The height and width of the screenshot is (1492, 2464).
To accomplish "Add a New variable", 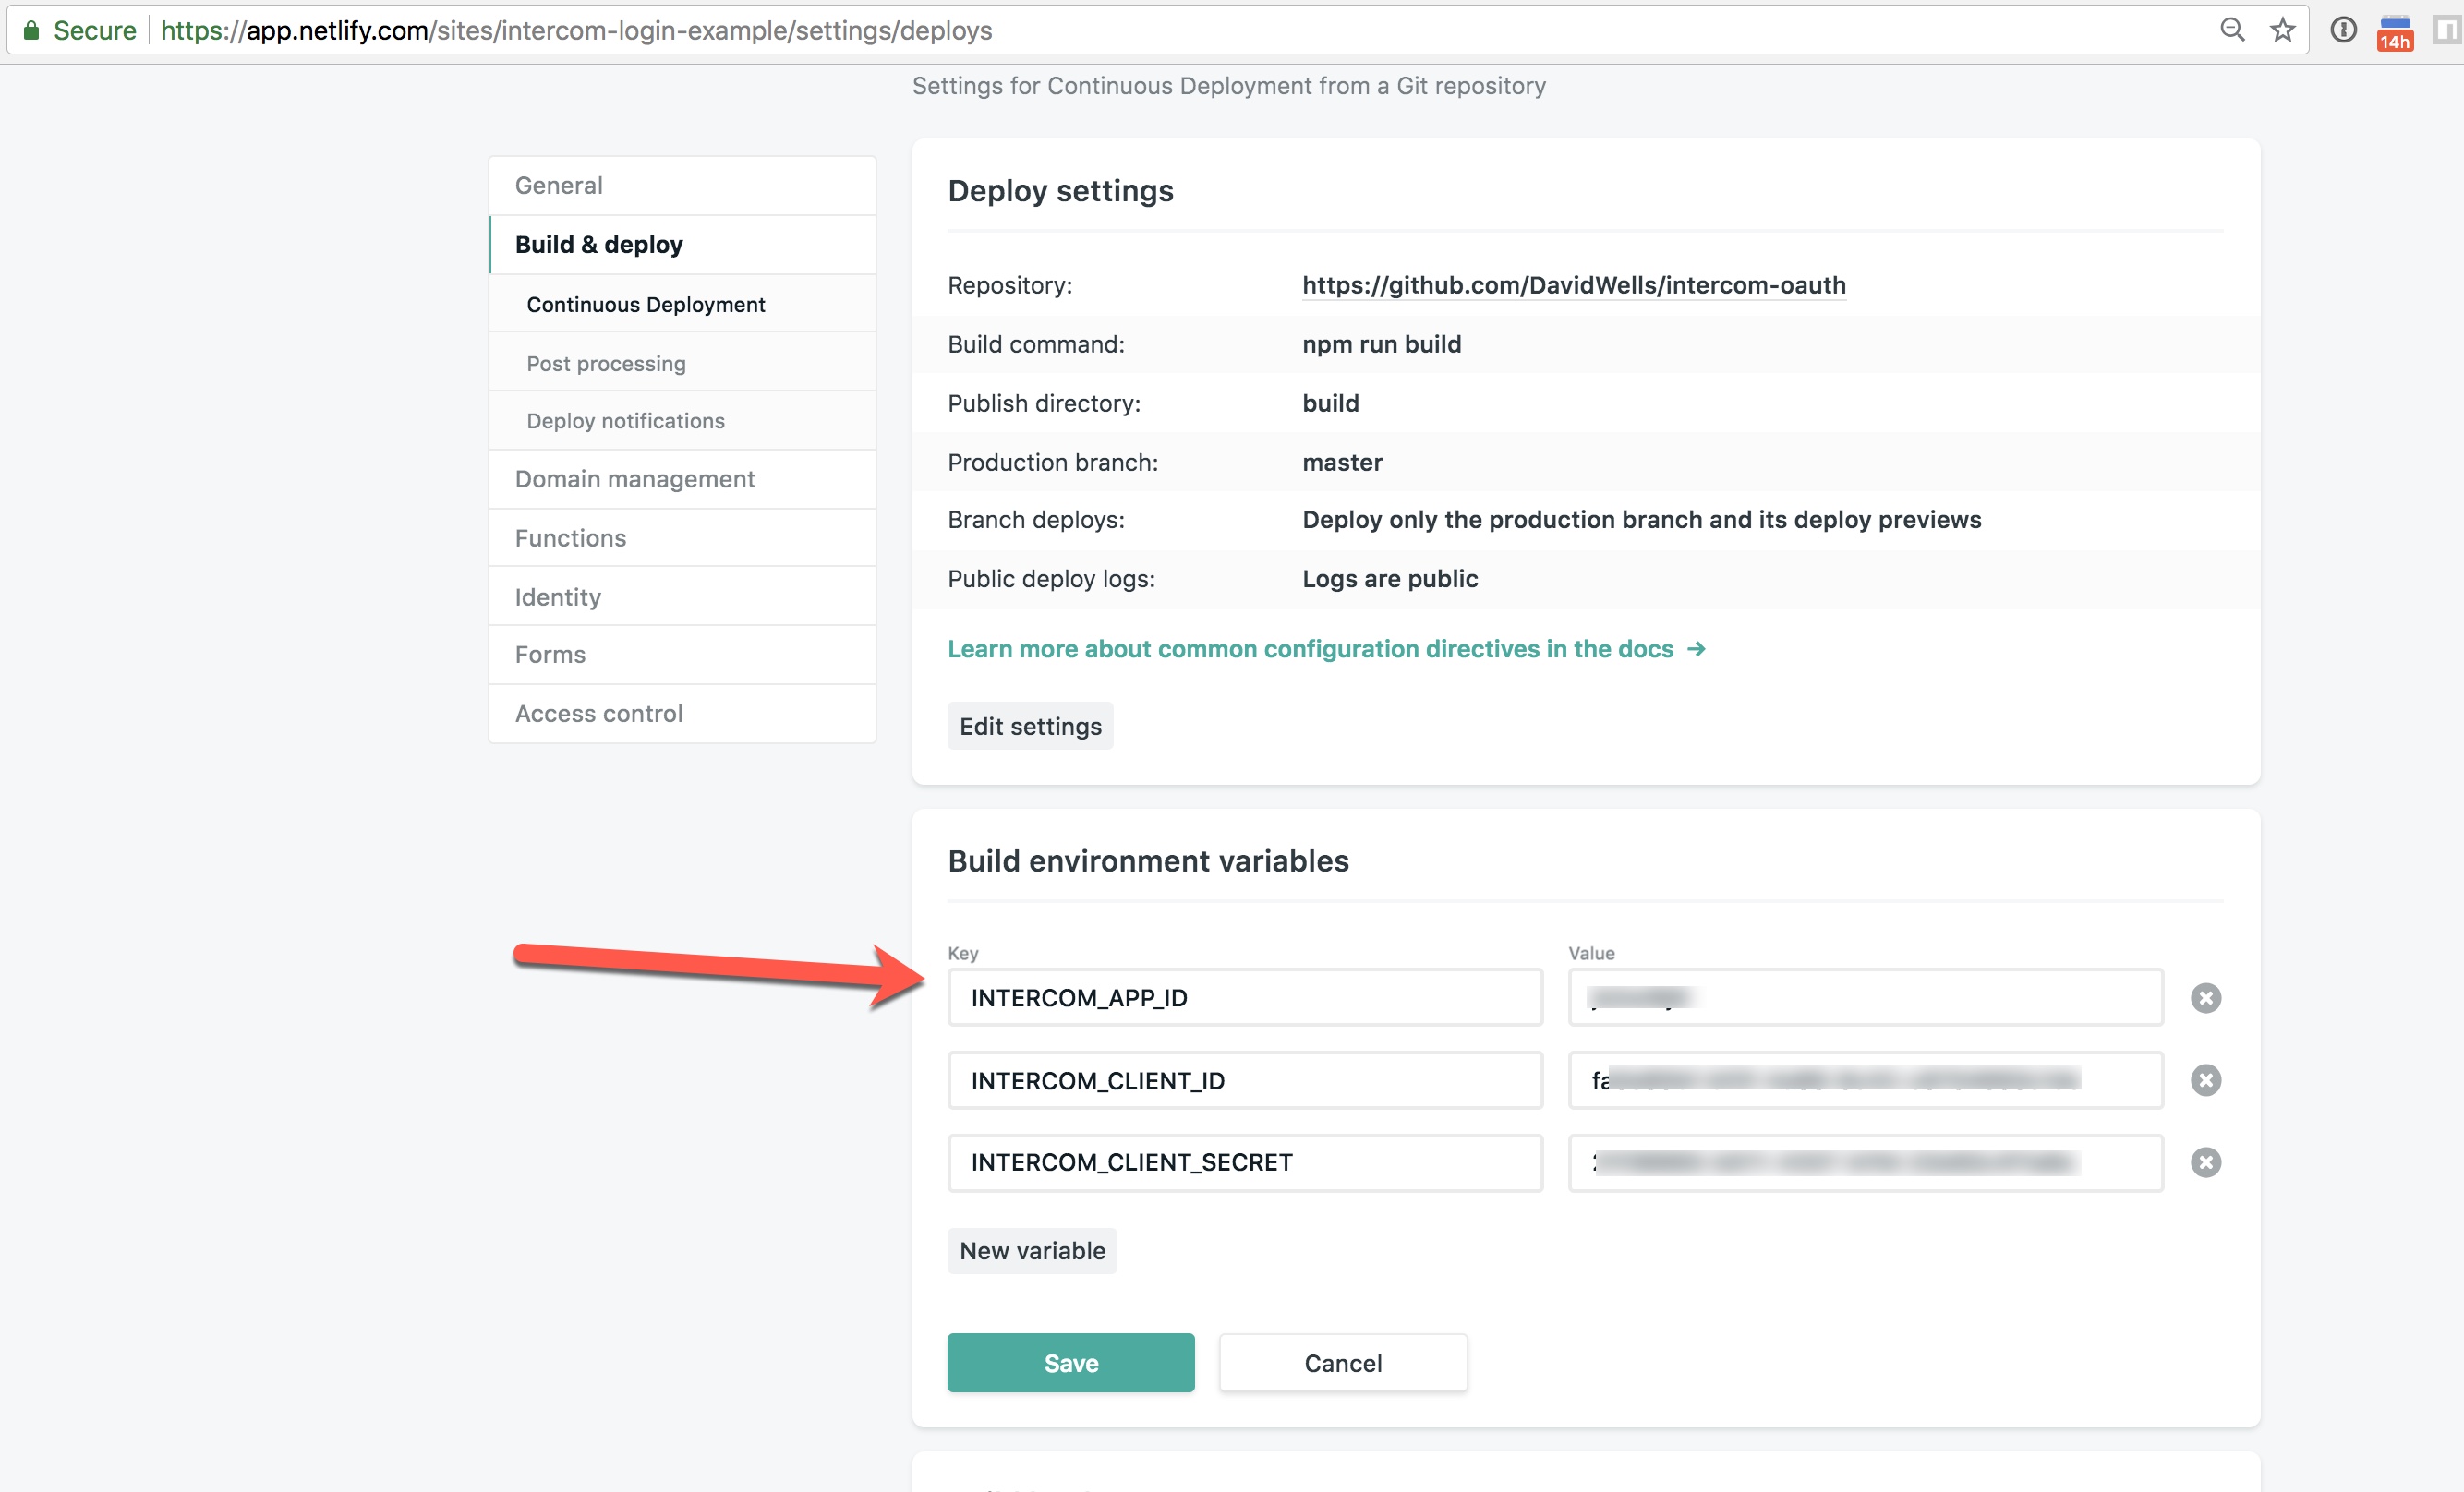I will pos(1032,1250).
